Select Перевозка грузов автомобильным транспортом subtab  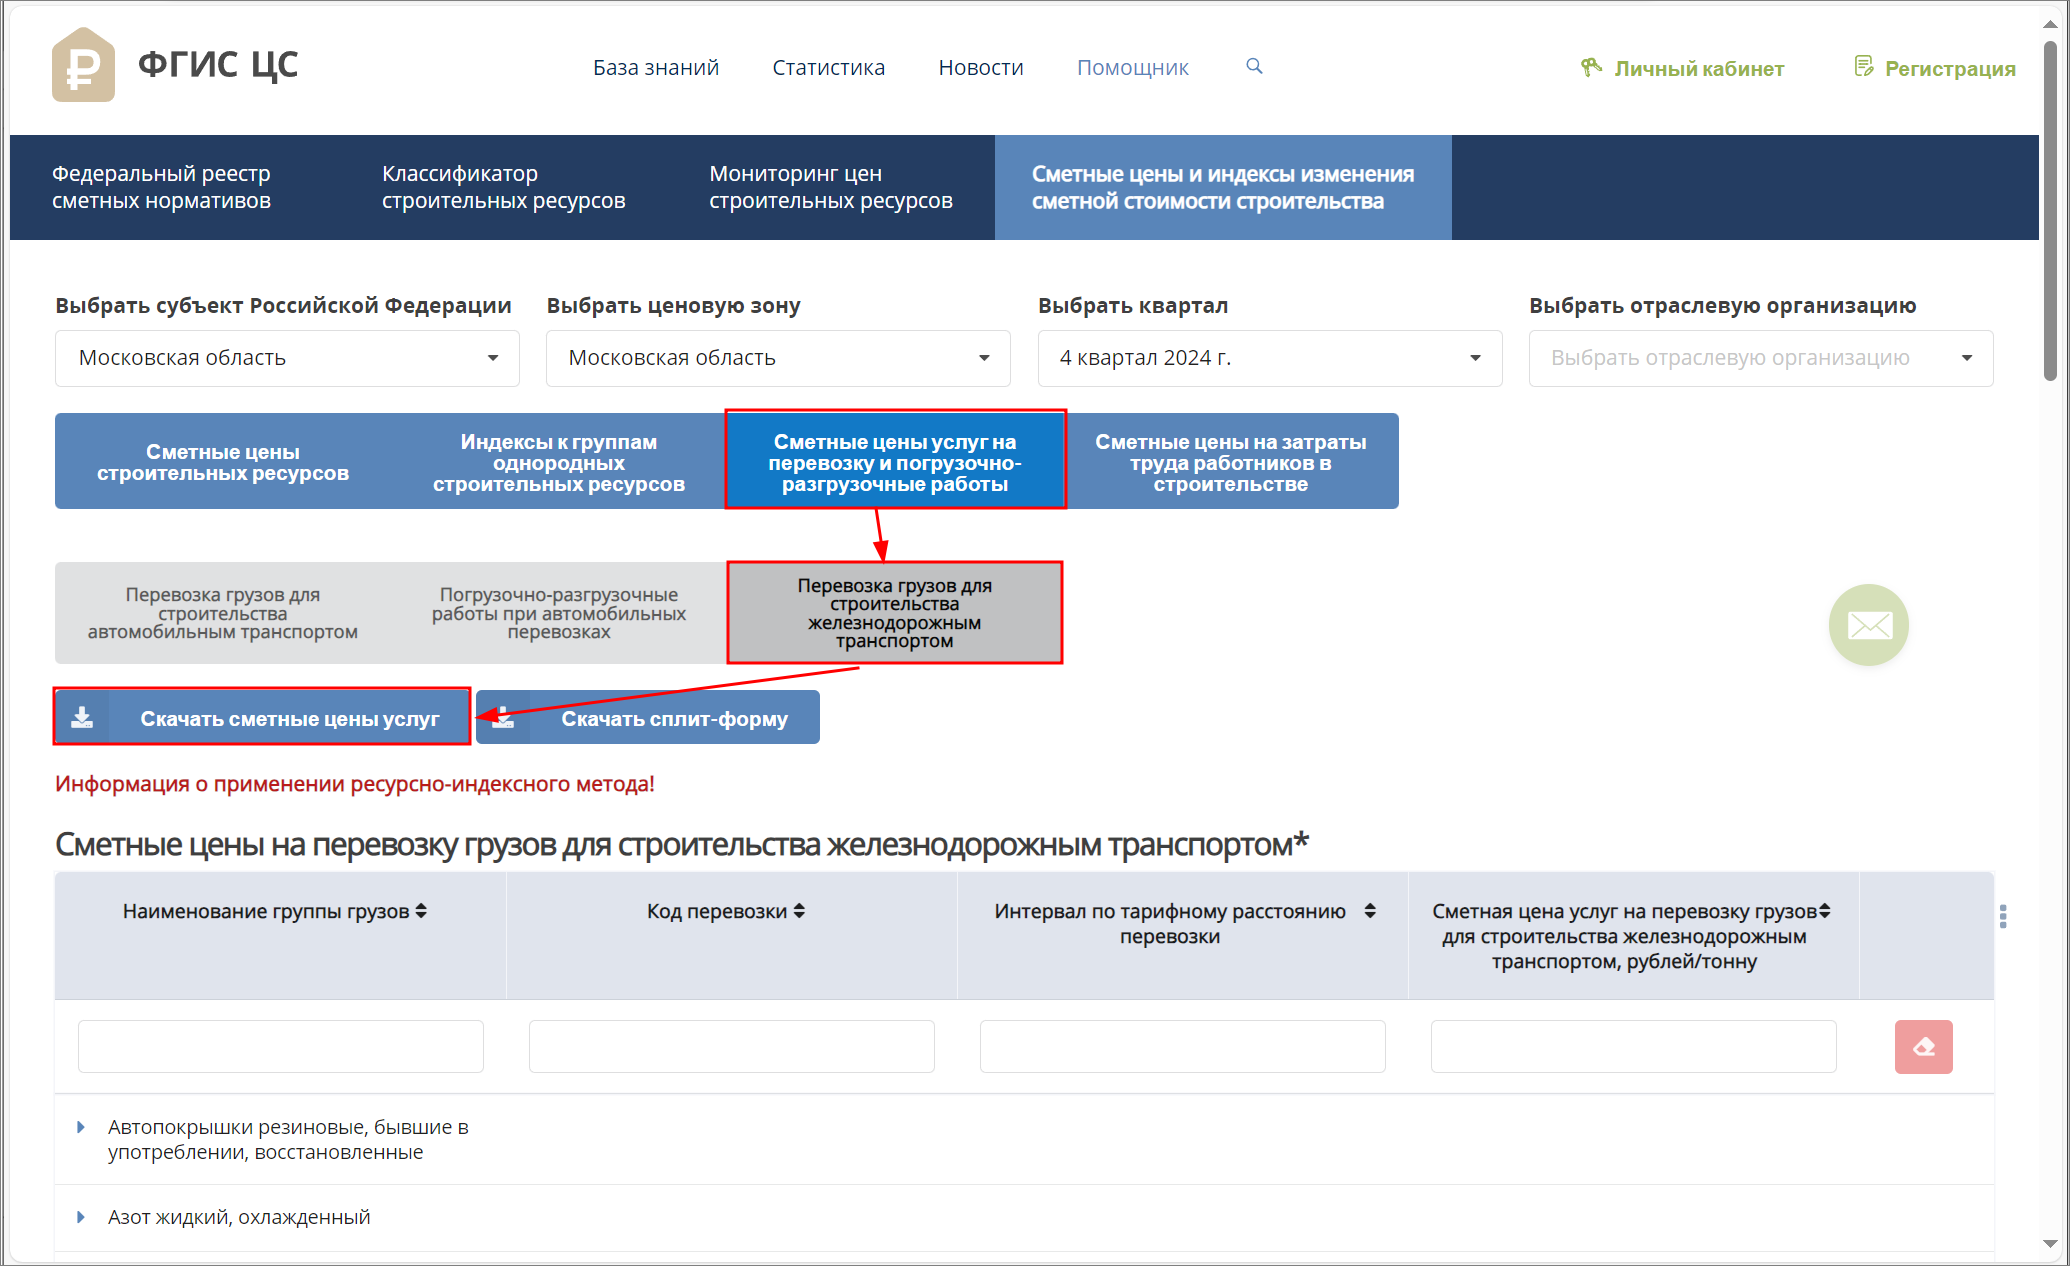click(223, 613)
